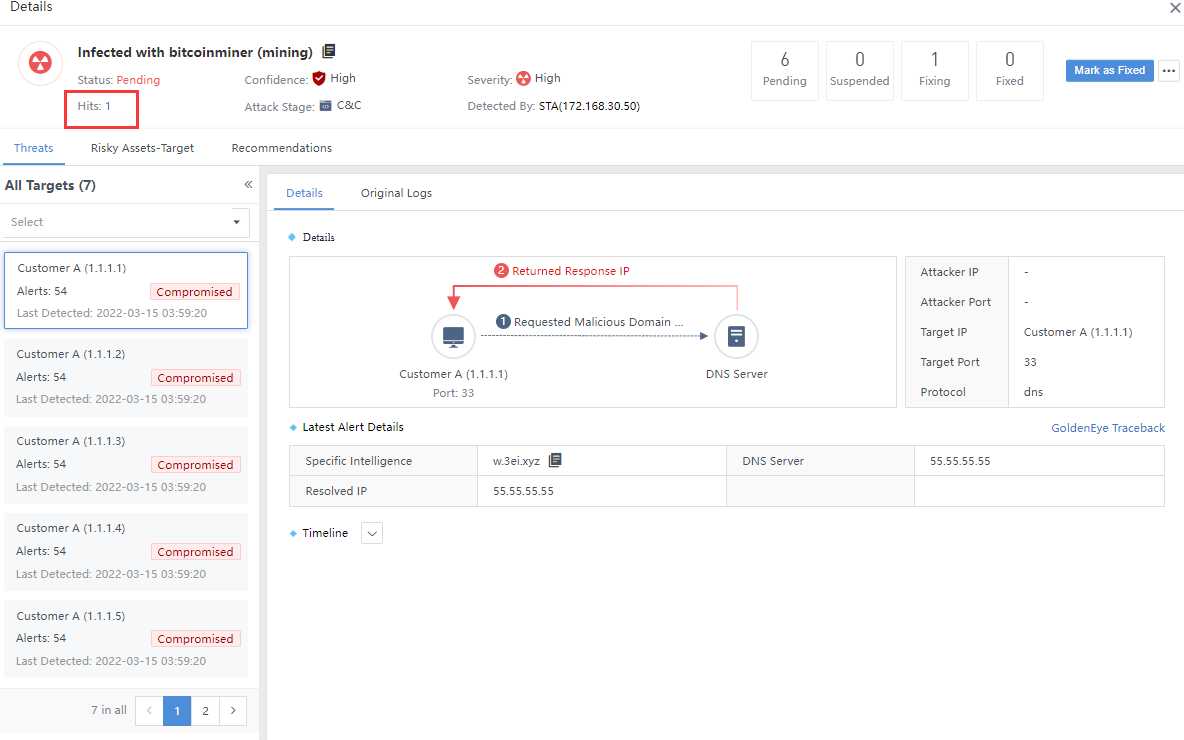Viewport: 1184px width, 740px height.
Task: Click the book icon beside bitcoinminer title
Action: [329, 51]
